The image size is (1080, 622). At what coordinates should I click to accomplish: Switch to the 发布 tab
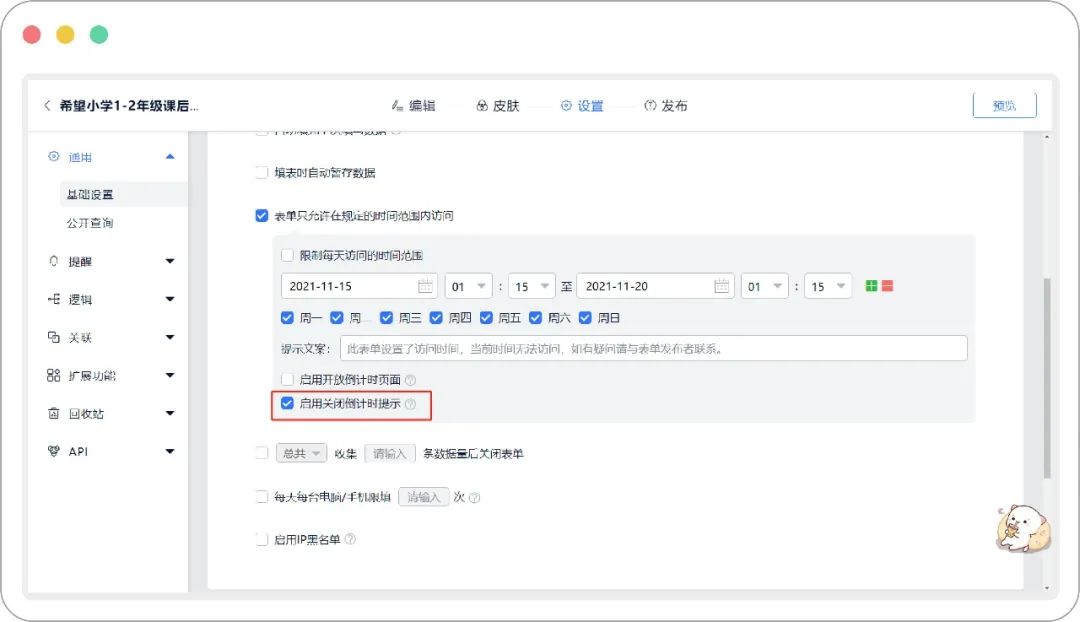666,105
